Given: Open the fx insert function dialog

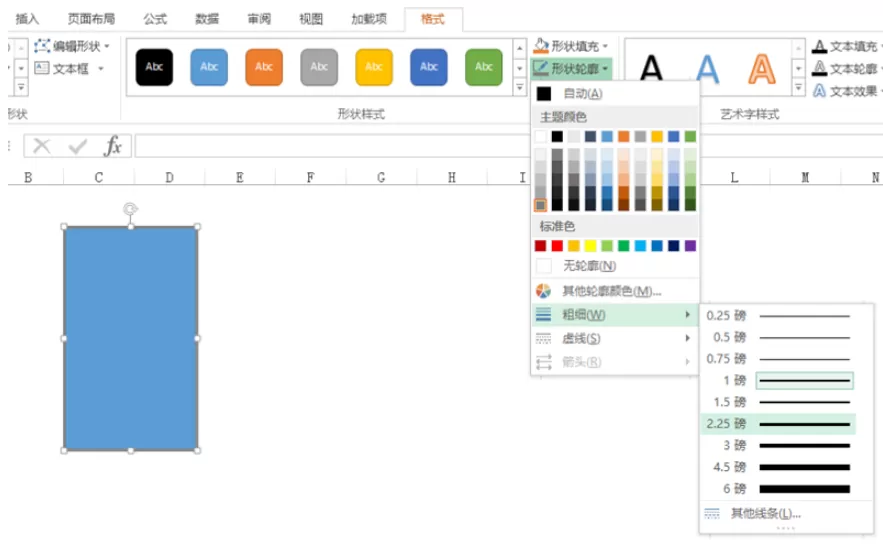Looking at the screenshot, I should pyautogui.click(x=113, y=146).
